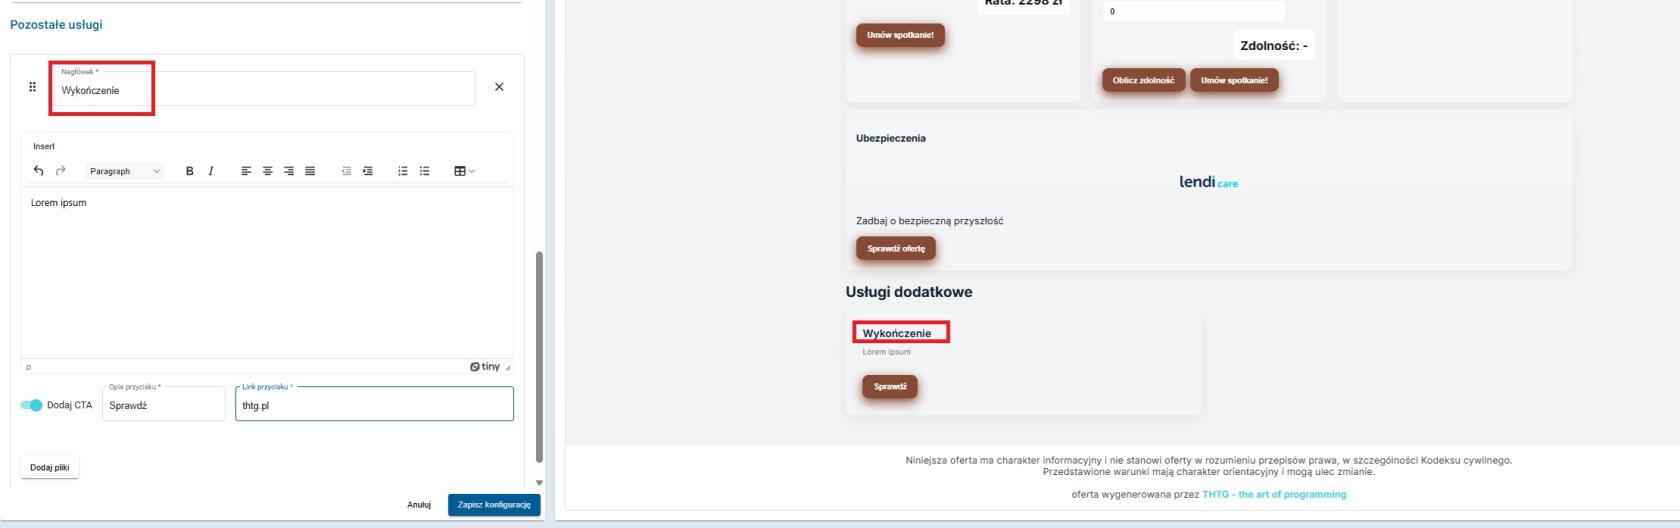Align text left

246,171
